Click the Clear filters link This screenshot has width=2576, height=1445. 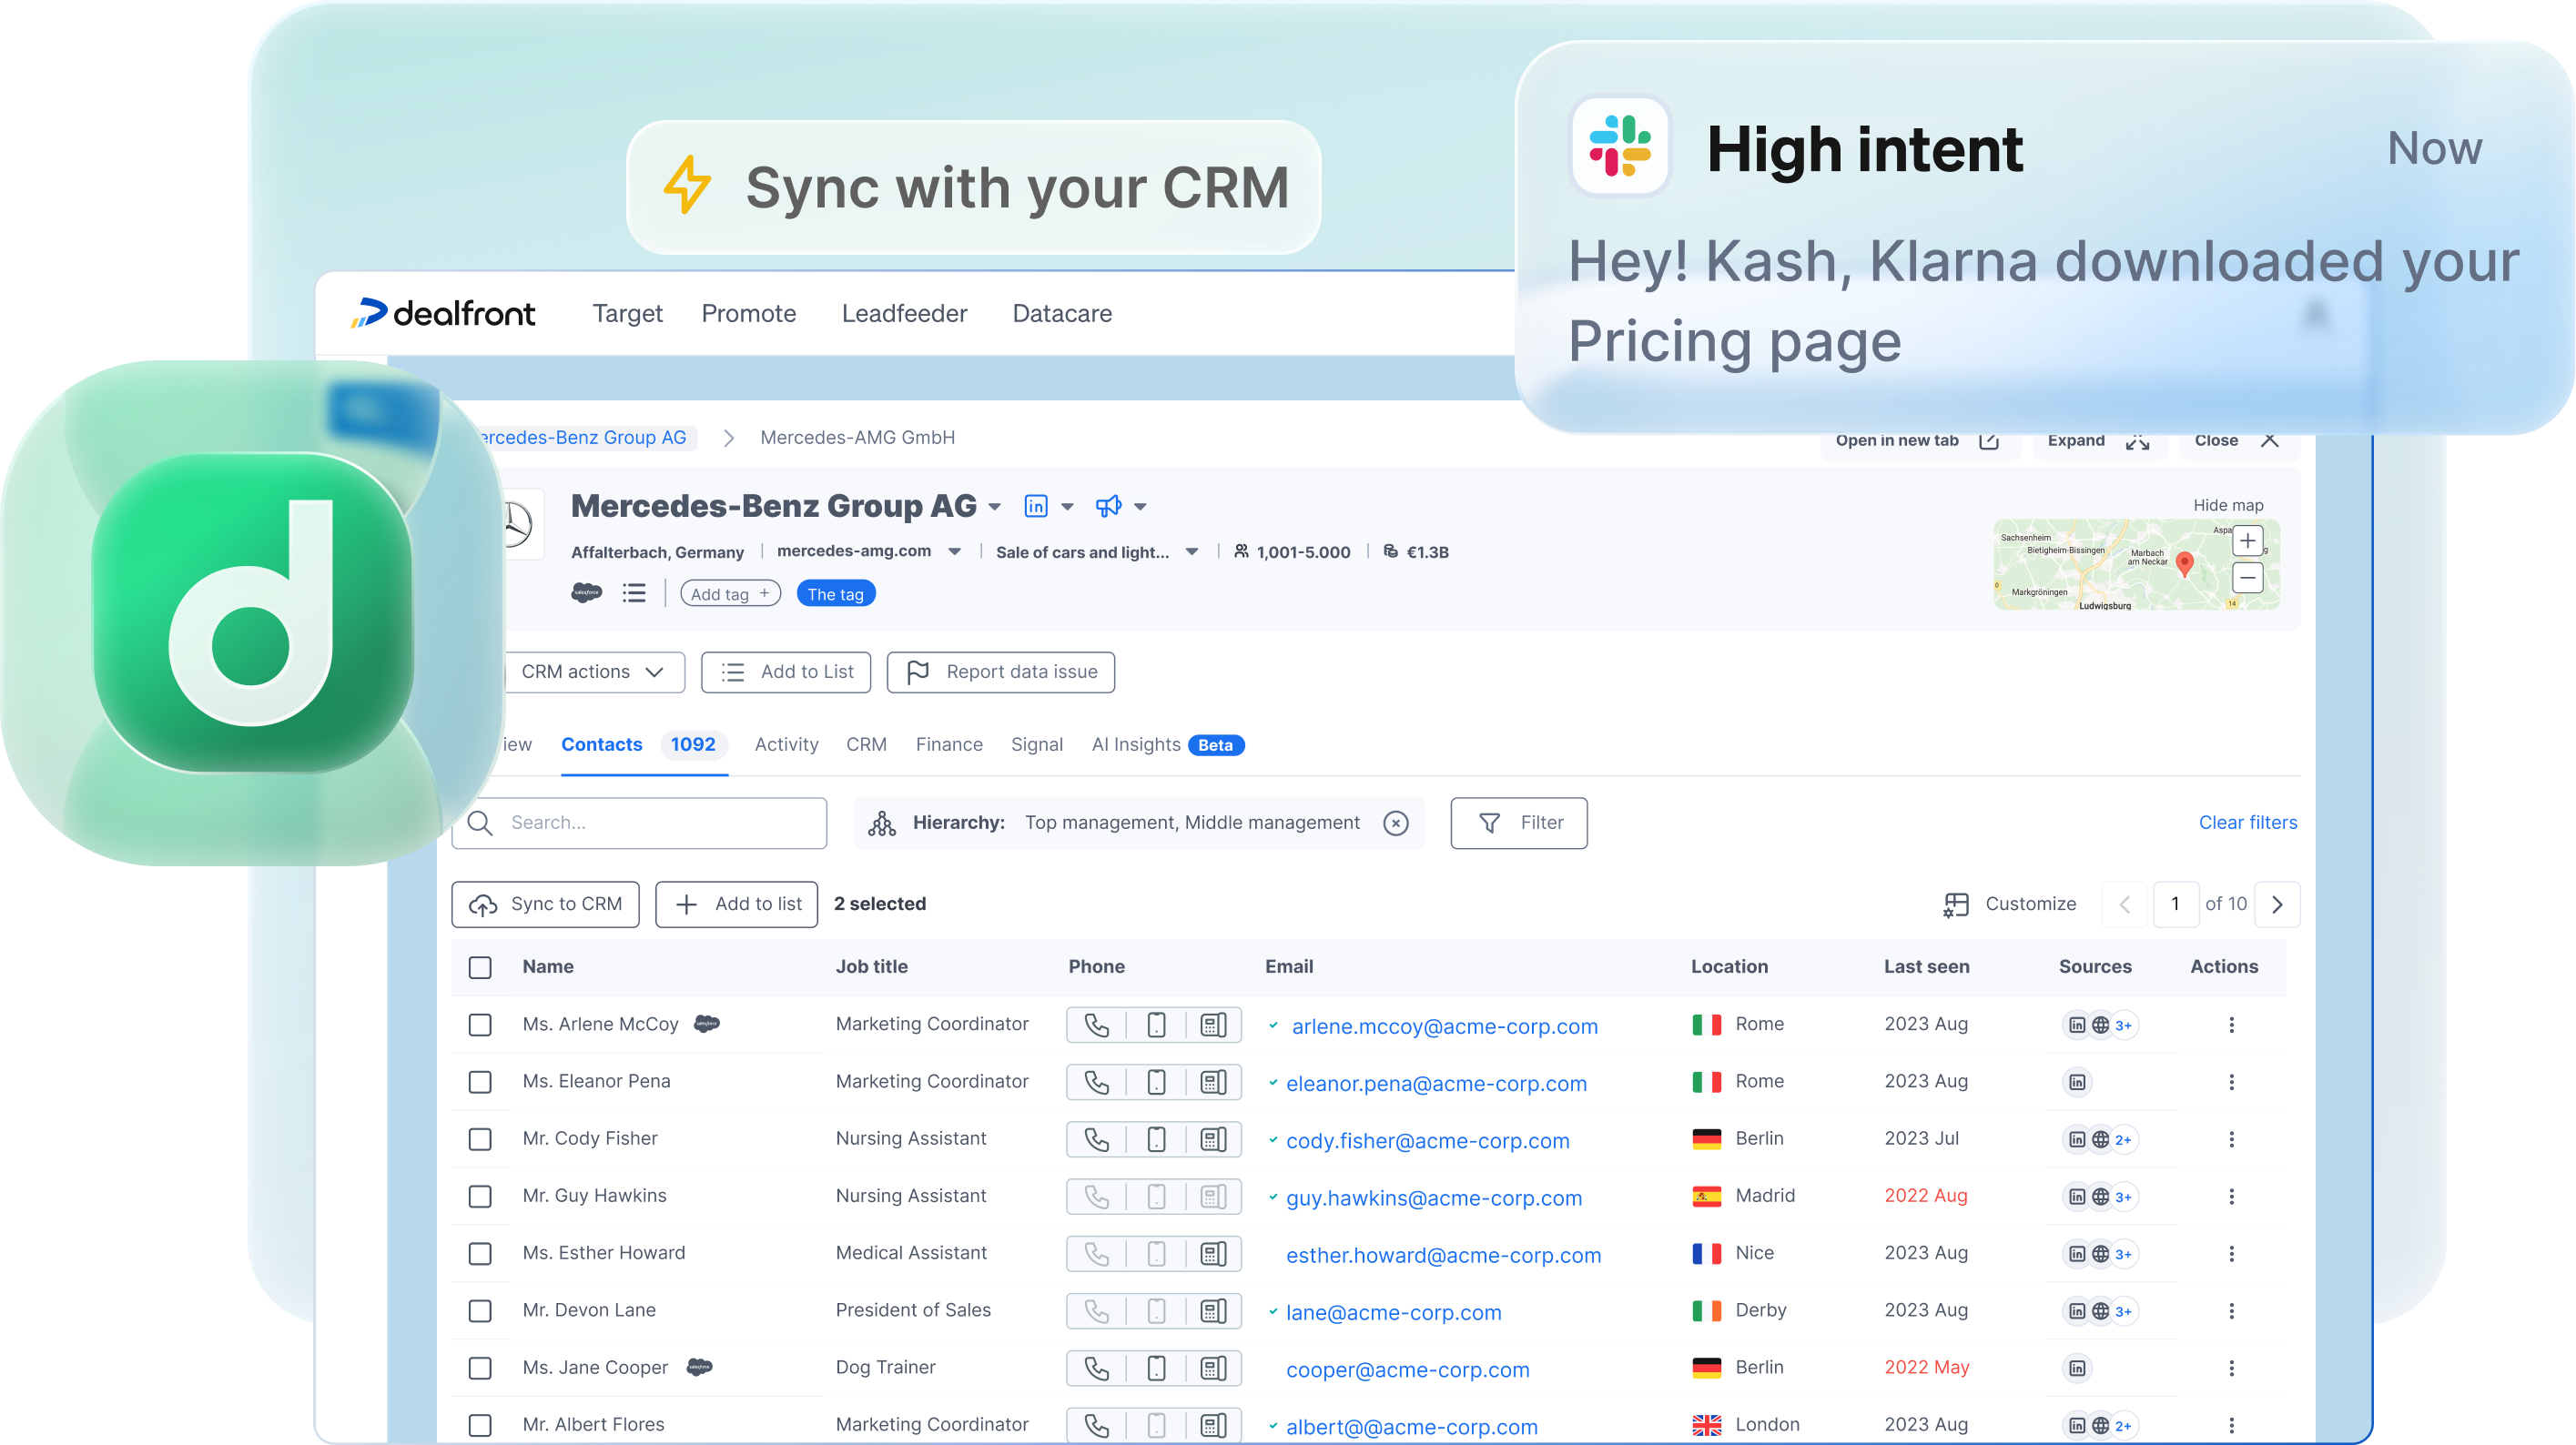click(x=2247, y=823)
